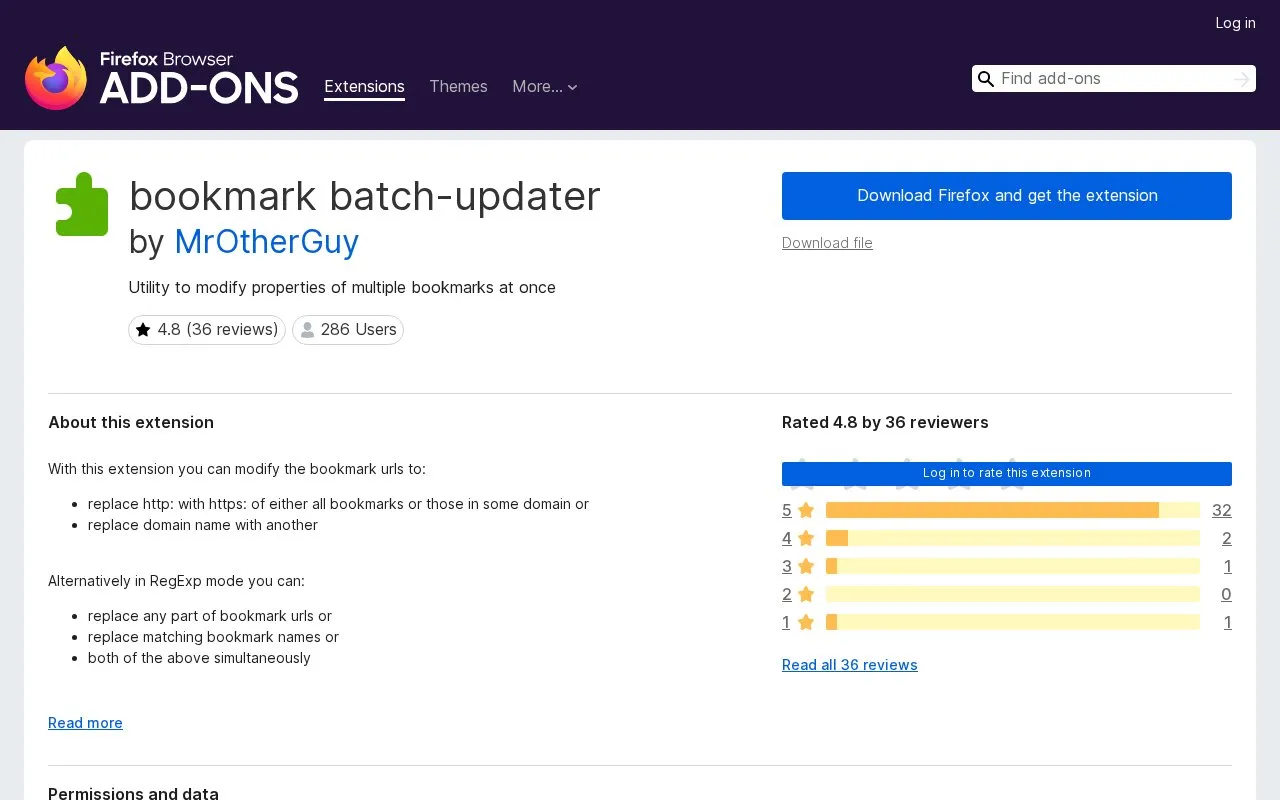Focus the Find add-ons search field

(x=1114, y=79)
